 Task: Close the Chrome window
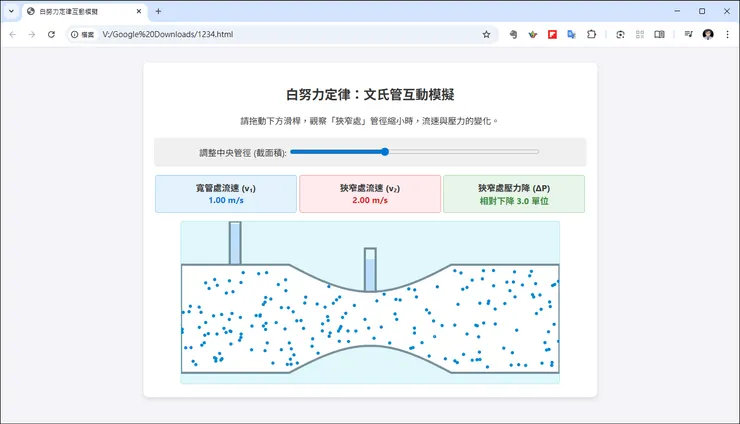point(727,11)
